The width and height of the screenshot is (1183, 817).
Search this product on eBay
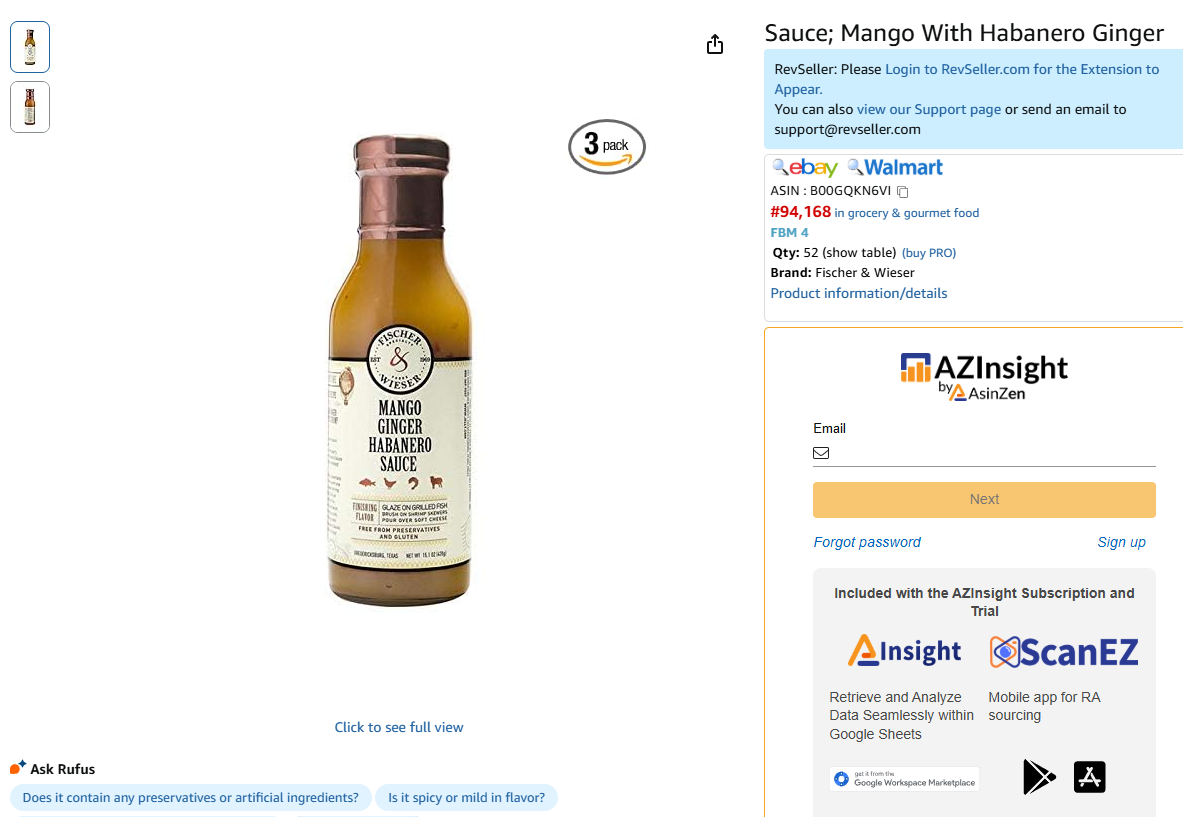806,168
